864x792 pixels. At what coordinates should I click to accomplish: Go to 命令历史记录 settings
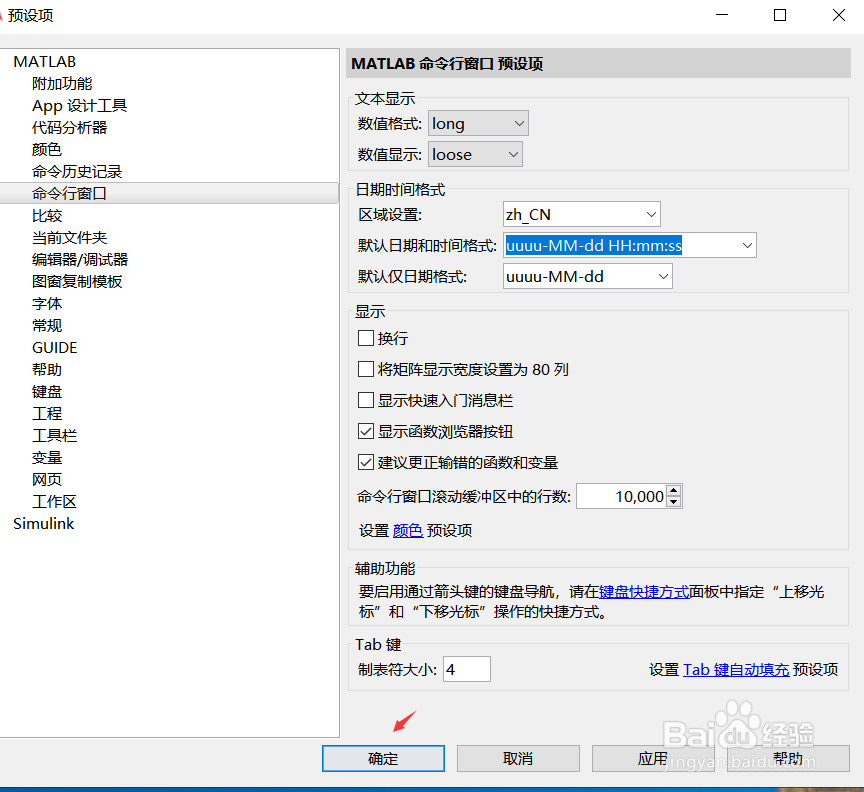[77, 172]
